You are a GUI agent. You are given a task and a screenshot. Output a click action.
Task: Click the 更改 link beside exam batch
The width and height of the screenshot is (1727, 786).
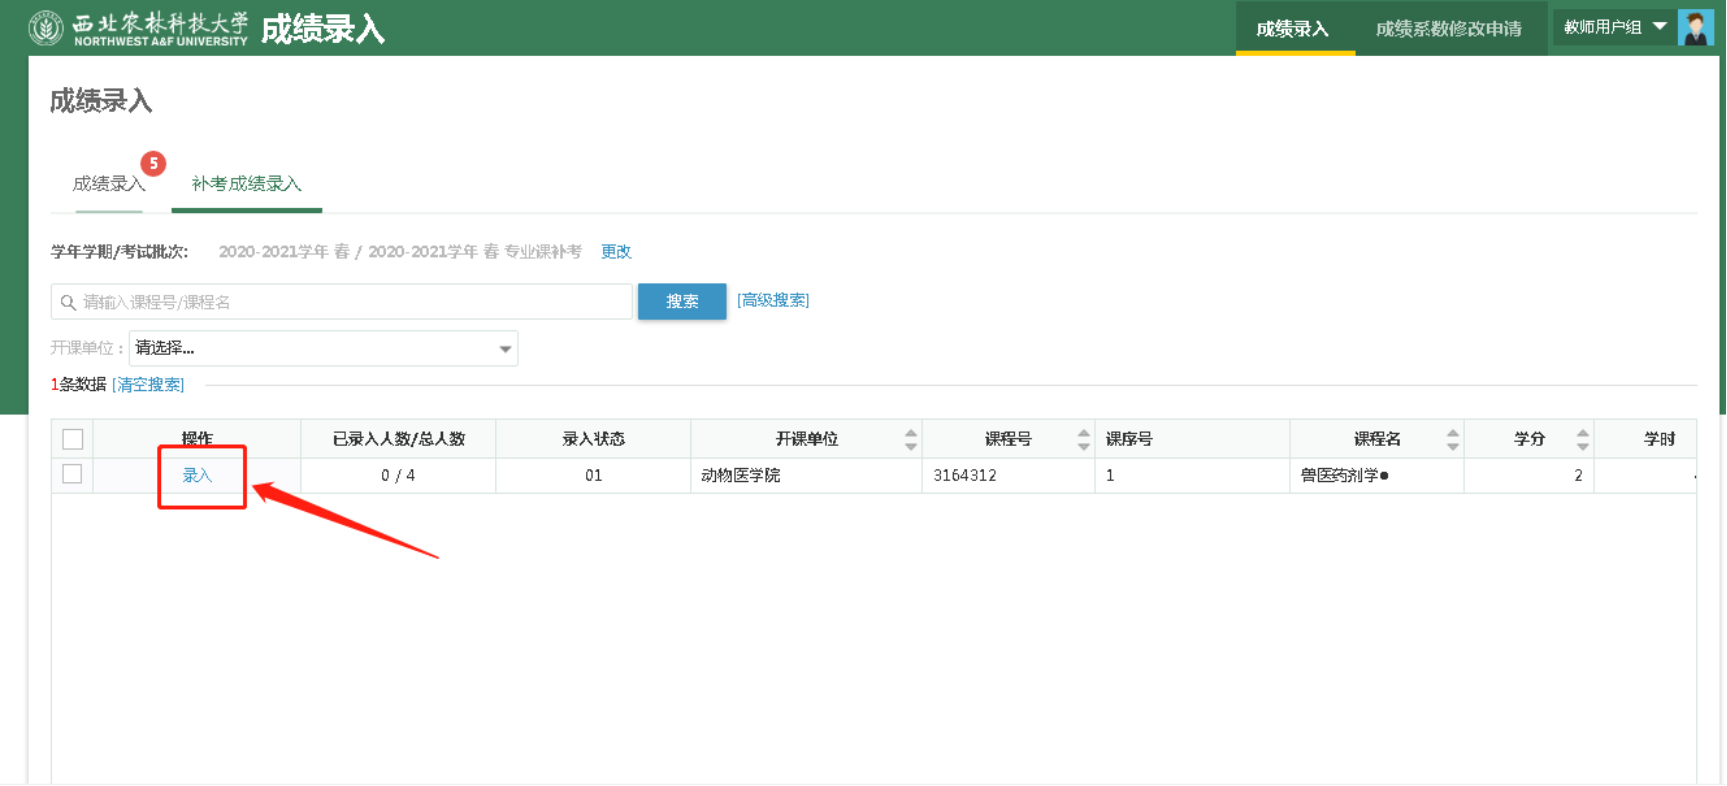pyautogui.click(x=616, y=252)
